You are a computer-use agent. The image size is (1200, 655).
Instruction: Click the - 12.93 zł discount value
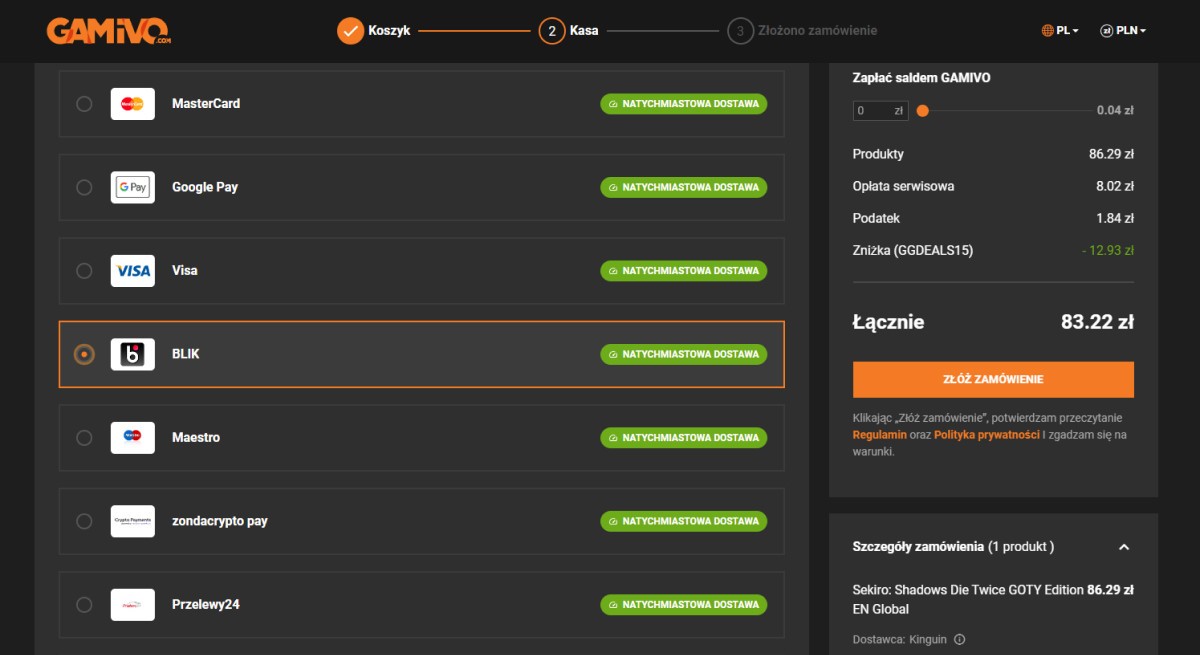tap(1107, 250)
